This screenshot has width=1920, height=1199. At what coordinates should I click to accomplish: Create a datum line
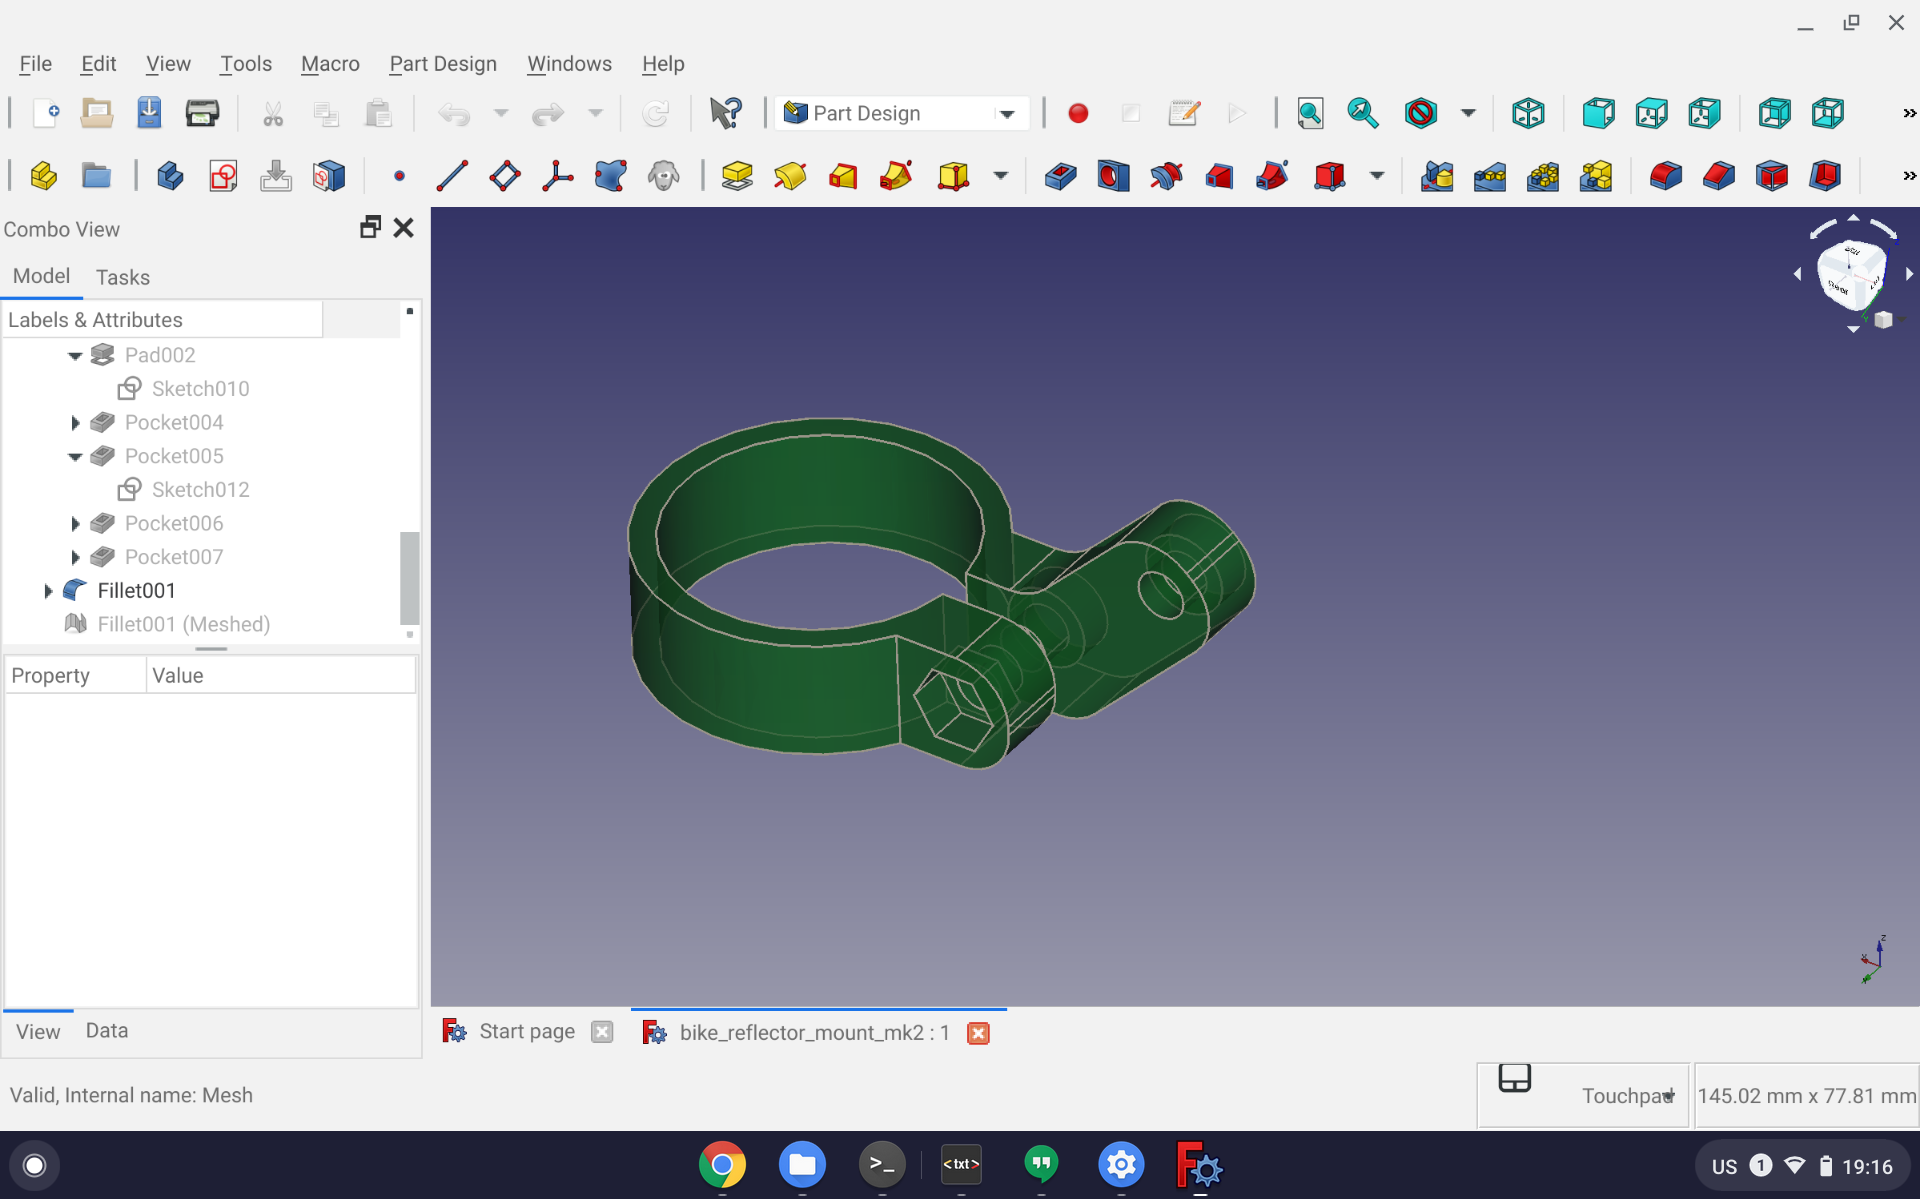click(x=452, y=176)
